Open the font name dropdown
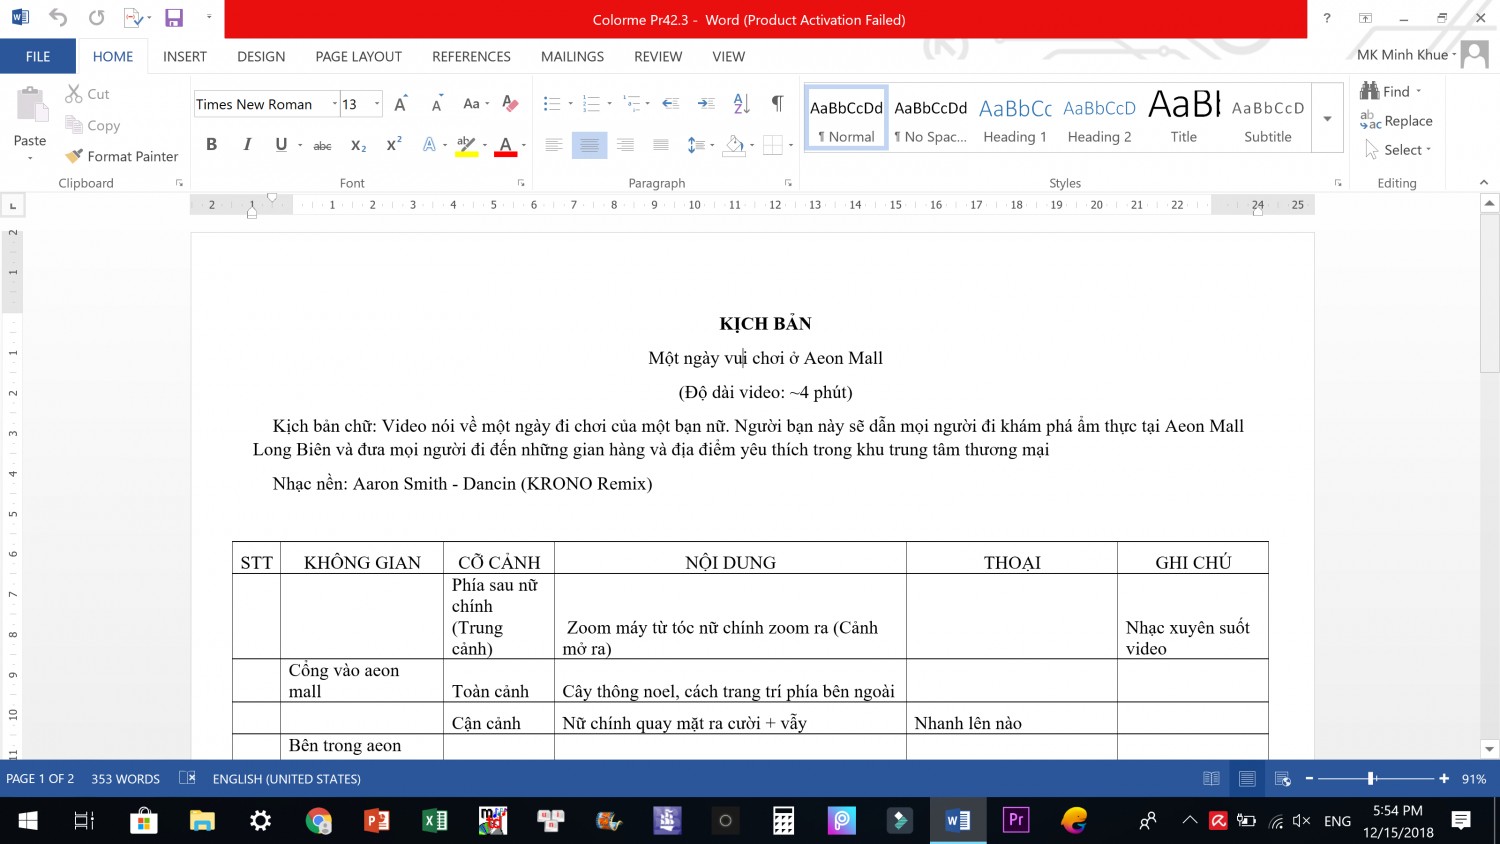The image size is (1500, 844). (x=334, y=104)
